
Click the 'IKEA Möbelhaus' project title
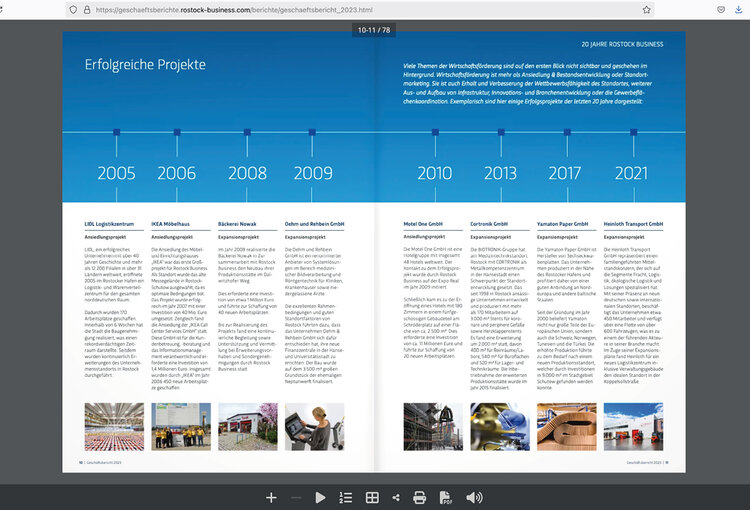coord(171,224)
